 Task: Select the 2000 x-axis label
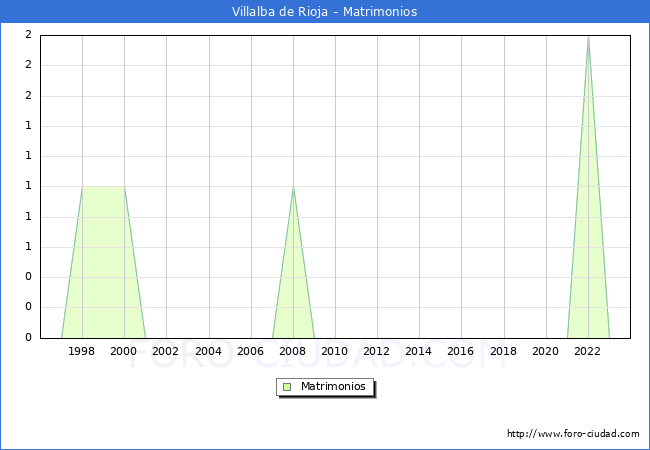124,351
